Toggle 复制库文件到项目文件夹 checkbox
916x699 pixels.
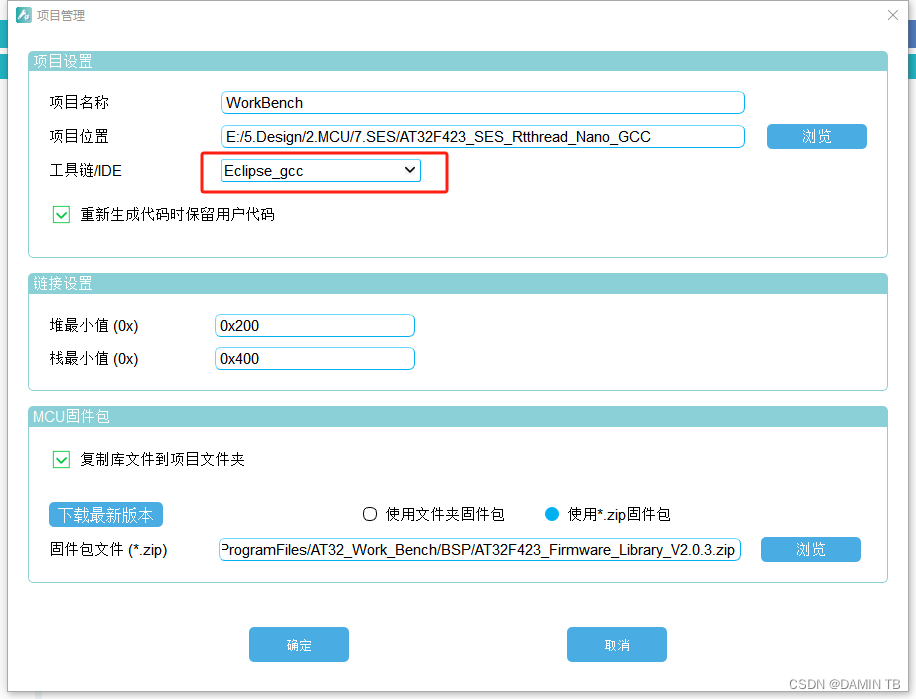click(x=61, y=459)
